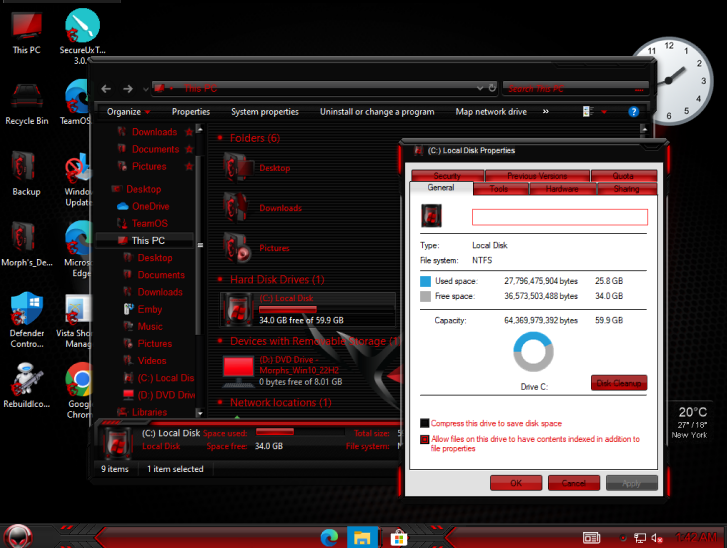This screenshot has width=727, height=548.
Task: Uncheck Allow files to have contents indexed
Action: point(425,439)
